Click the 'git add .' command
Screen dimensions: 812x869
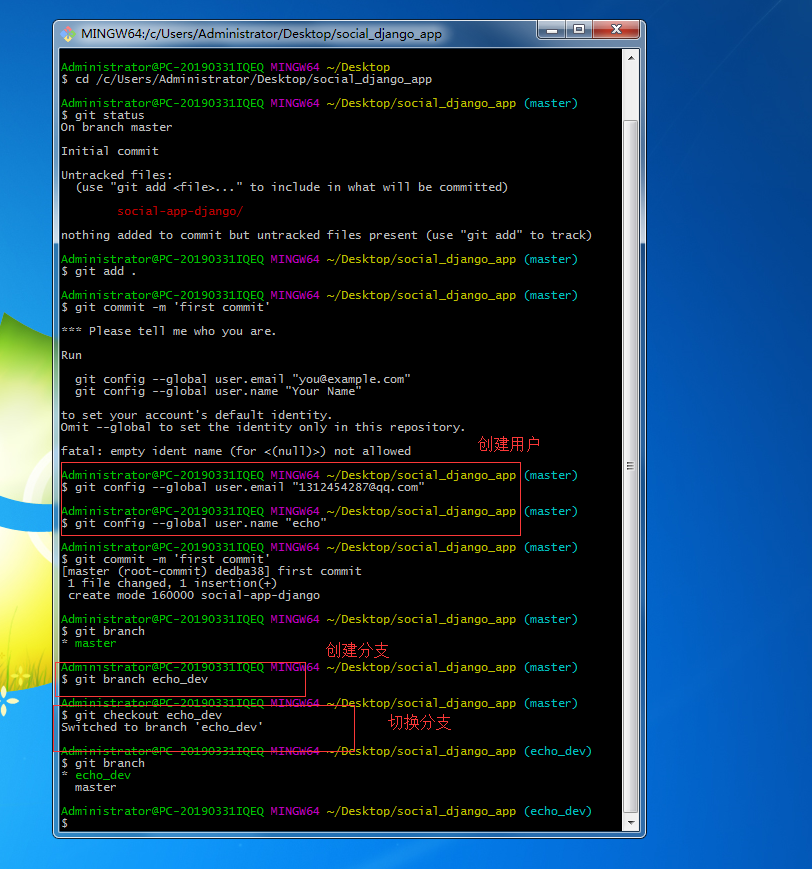click(99, 272)
